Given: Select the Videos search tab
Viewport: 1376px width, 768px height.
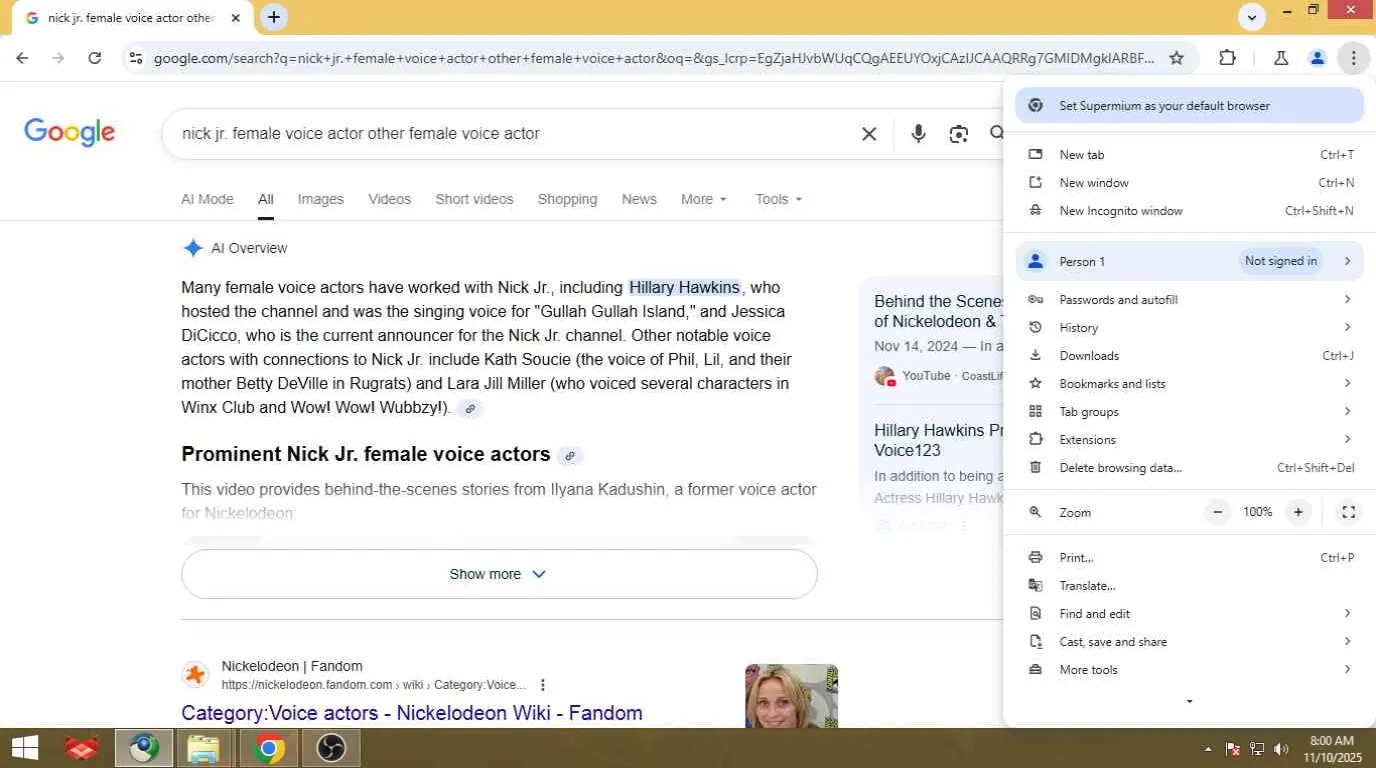Looking at the screenshot, I should [x=389, y=199].
